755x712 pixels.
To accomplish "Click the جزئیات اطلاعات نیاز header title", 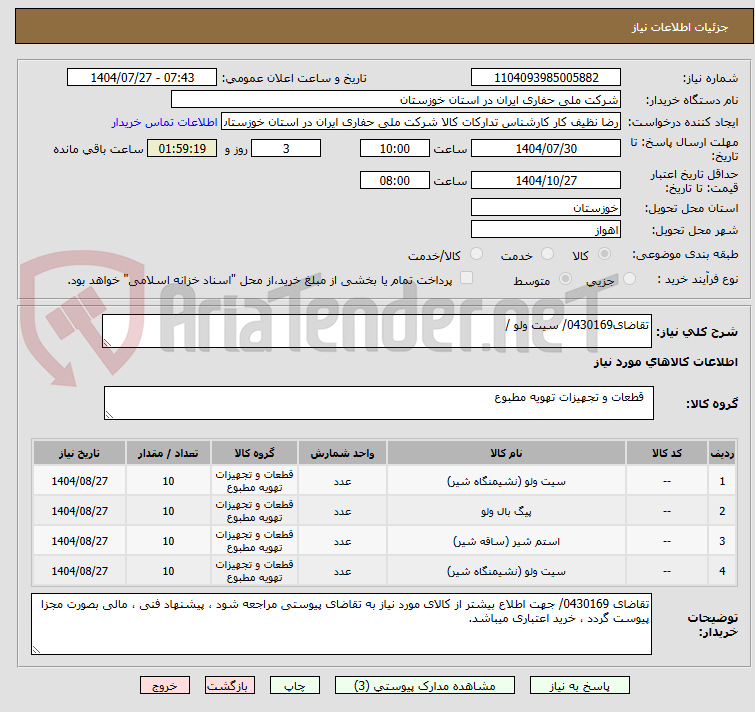I will 680,27.
